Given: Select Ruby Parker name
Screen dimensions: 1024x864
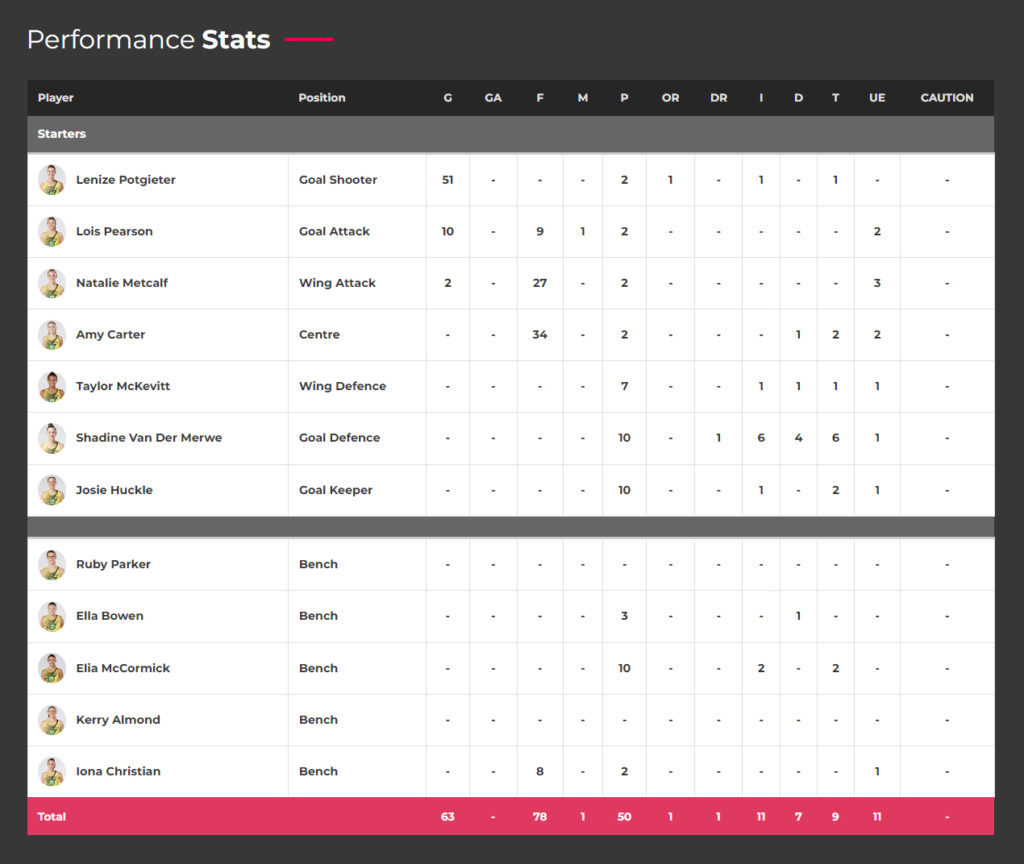Looking at the screenshot, I should tap(113, 564).
